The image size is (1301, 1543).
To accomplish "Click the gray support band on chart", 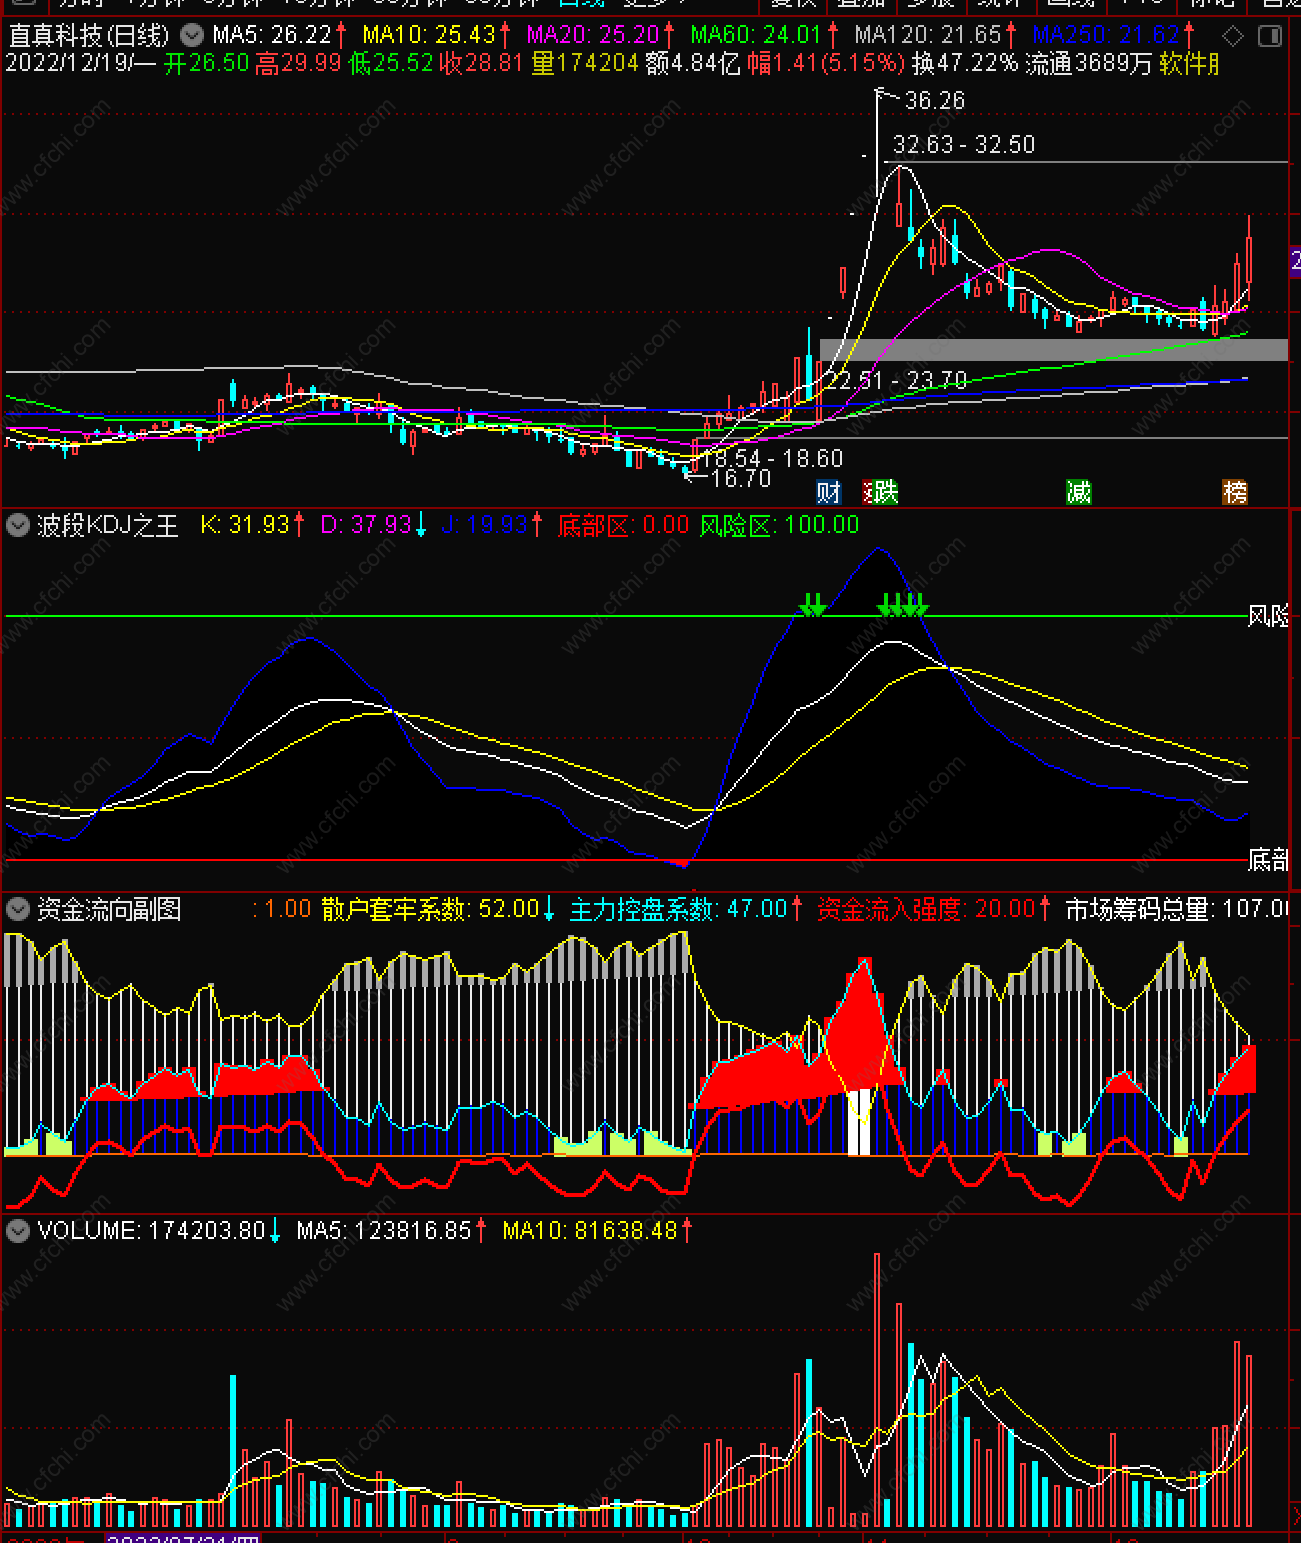I will 1054,350.
